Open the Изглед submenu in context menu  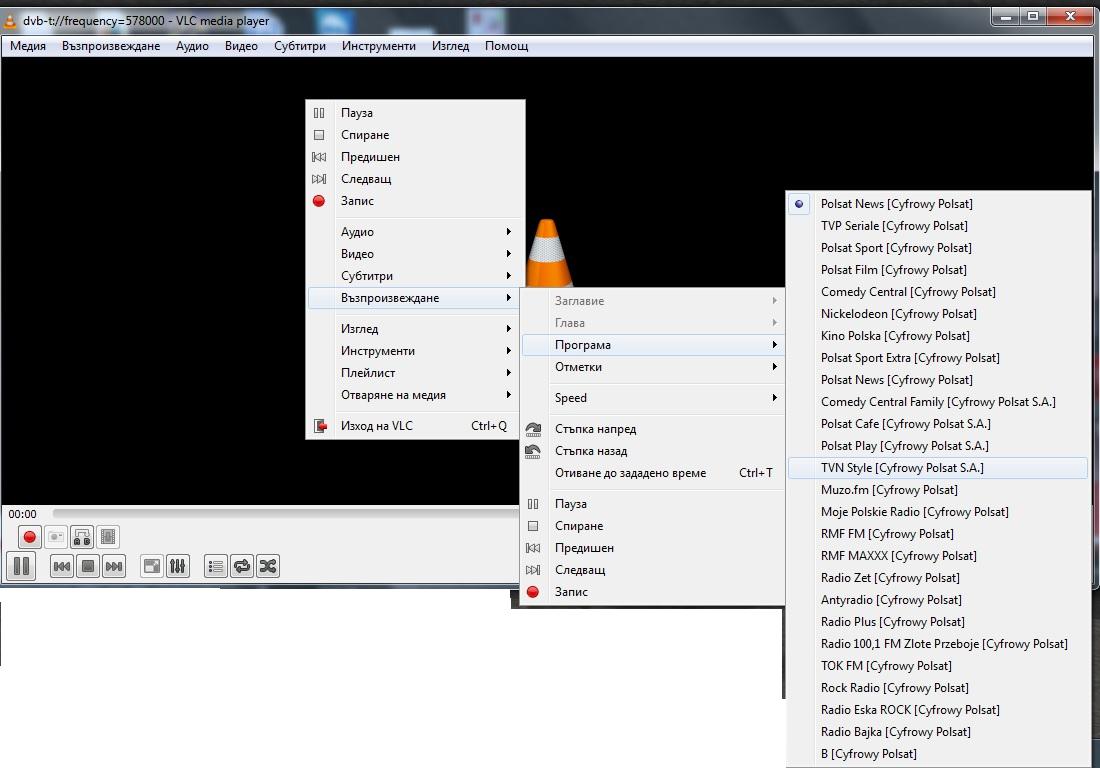click(x=415, y=329)
